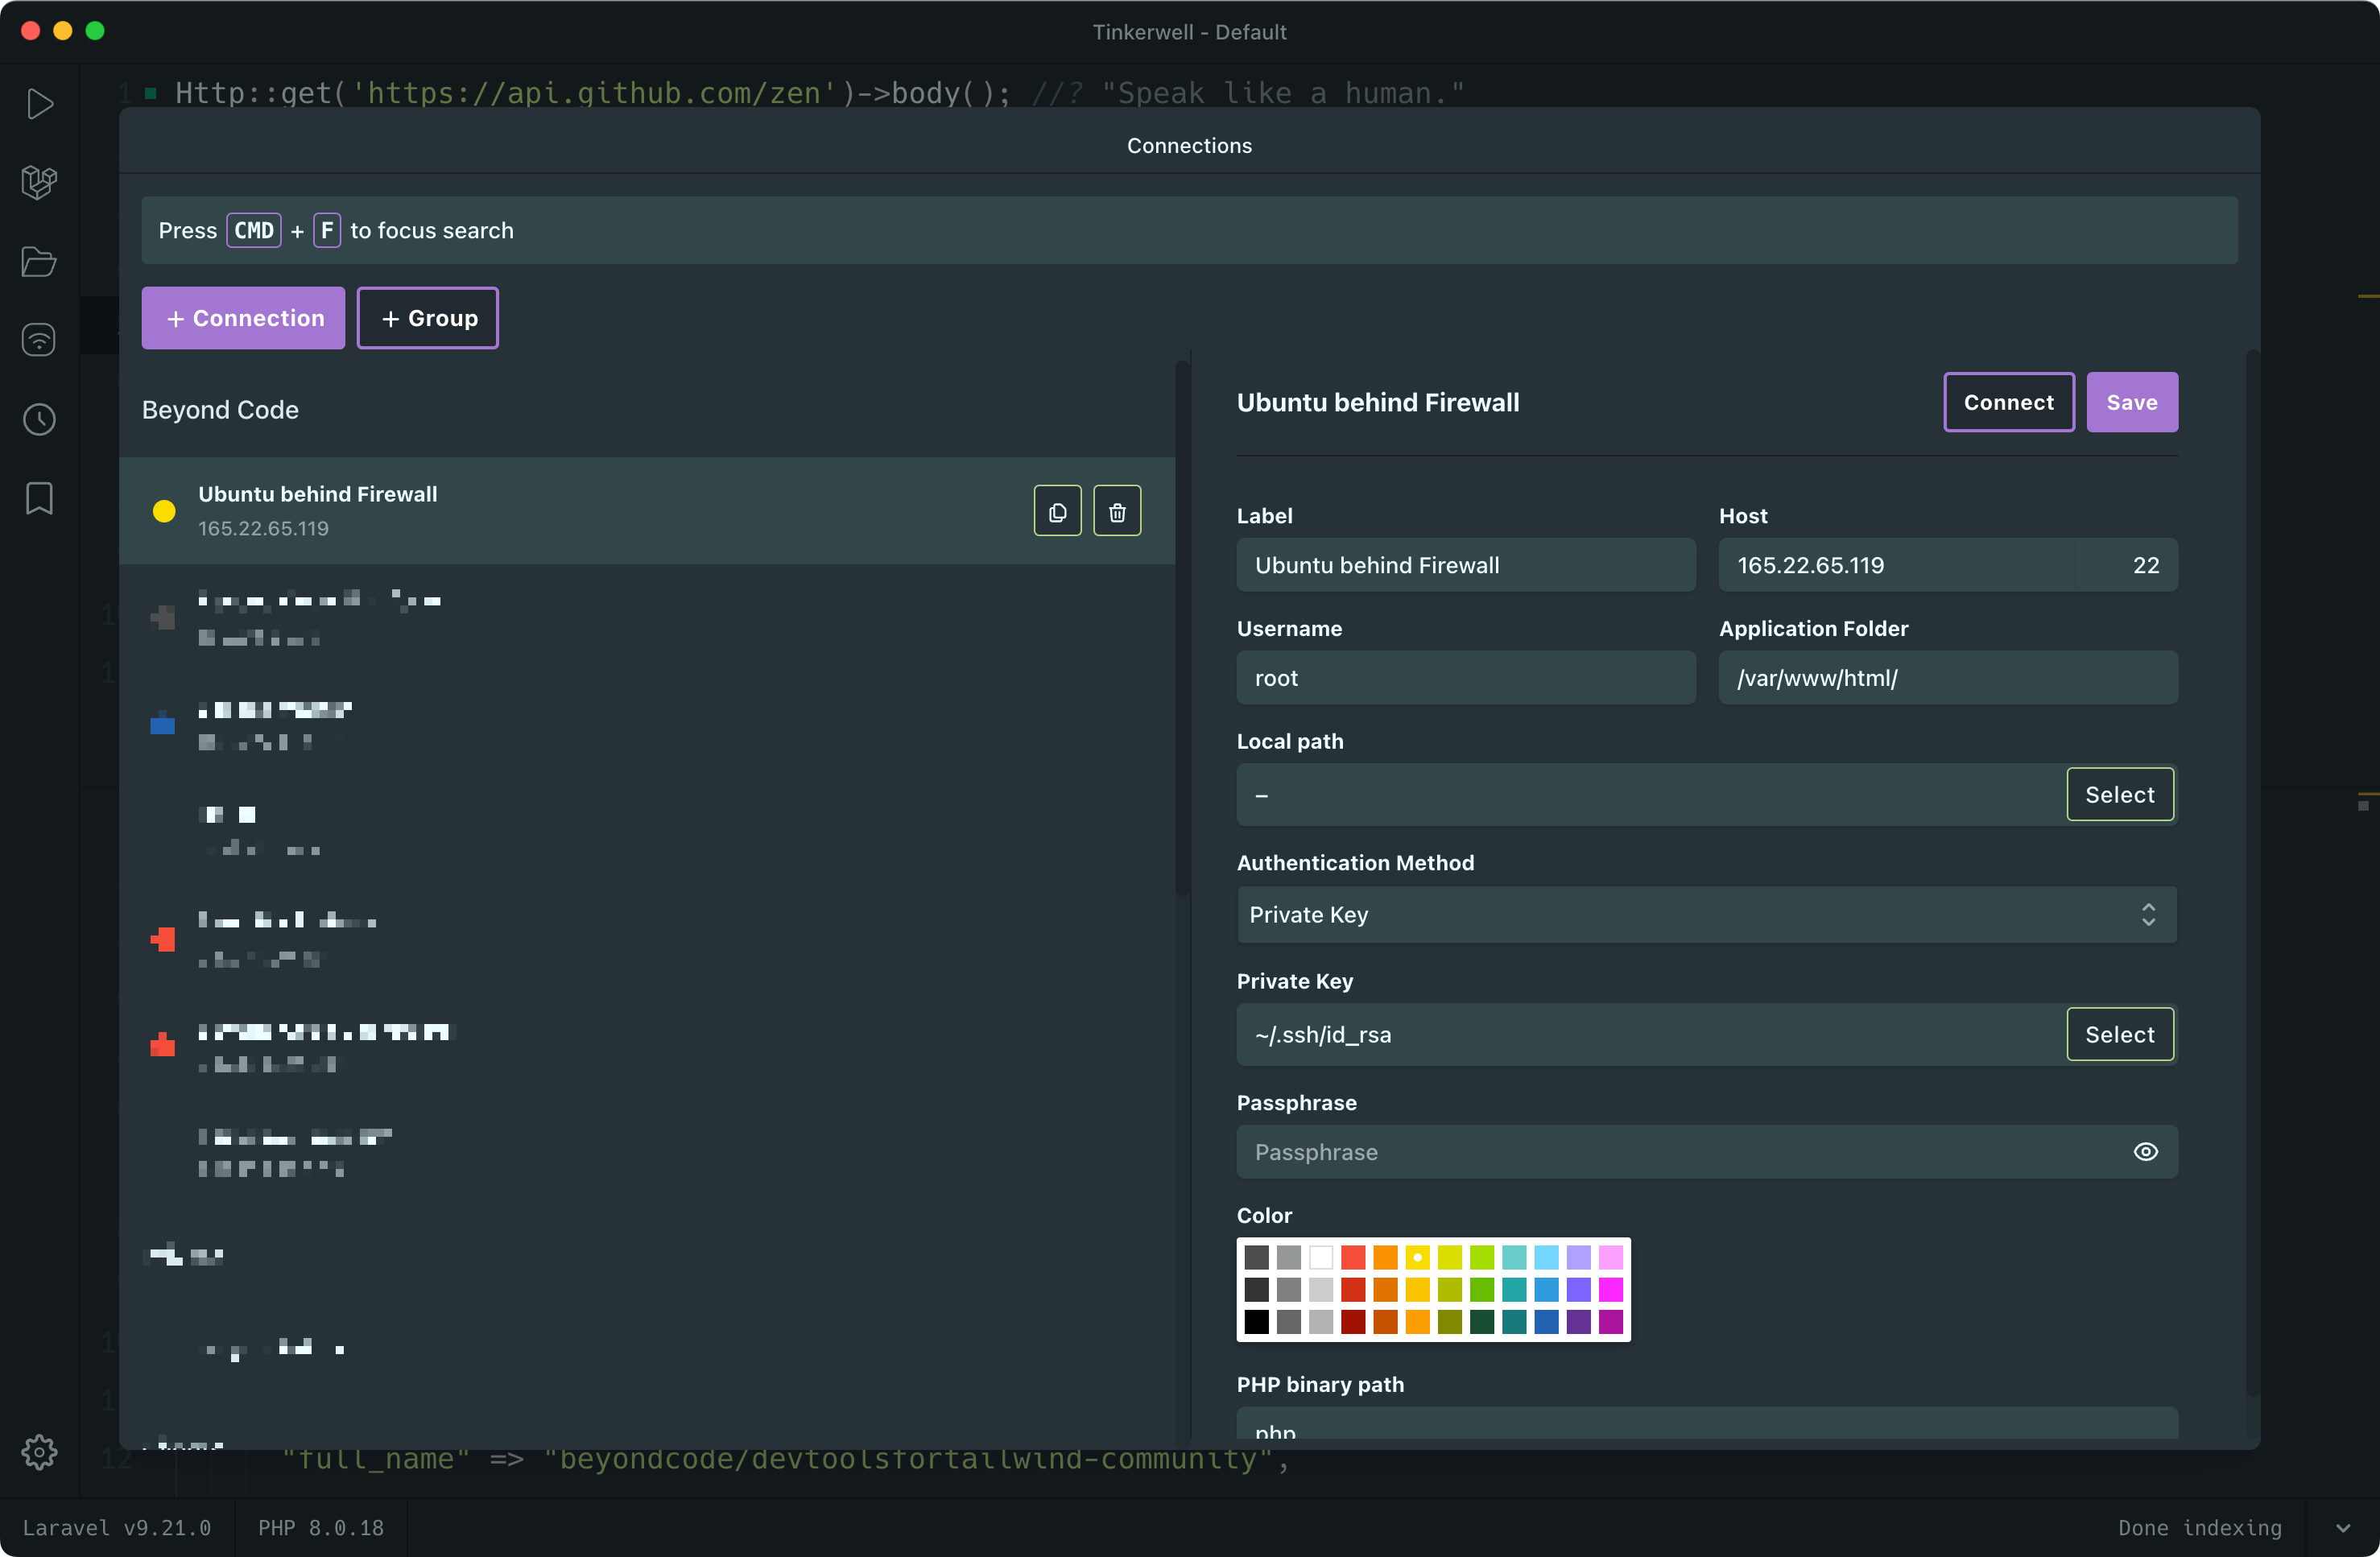Pick the sky blue color swatch

(x=1546, y=1257)
